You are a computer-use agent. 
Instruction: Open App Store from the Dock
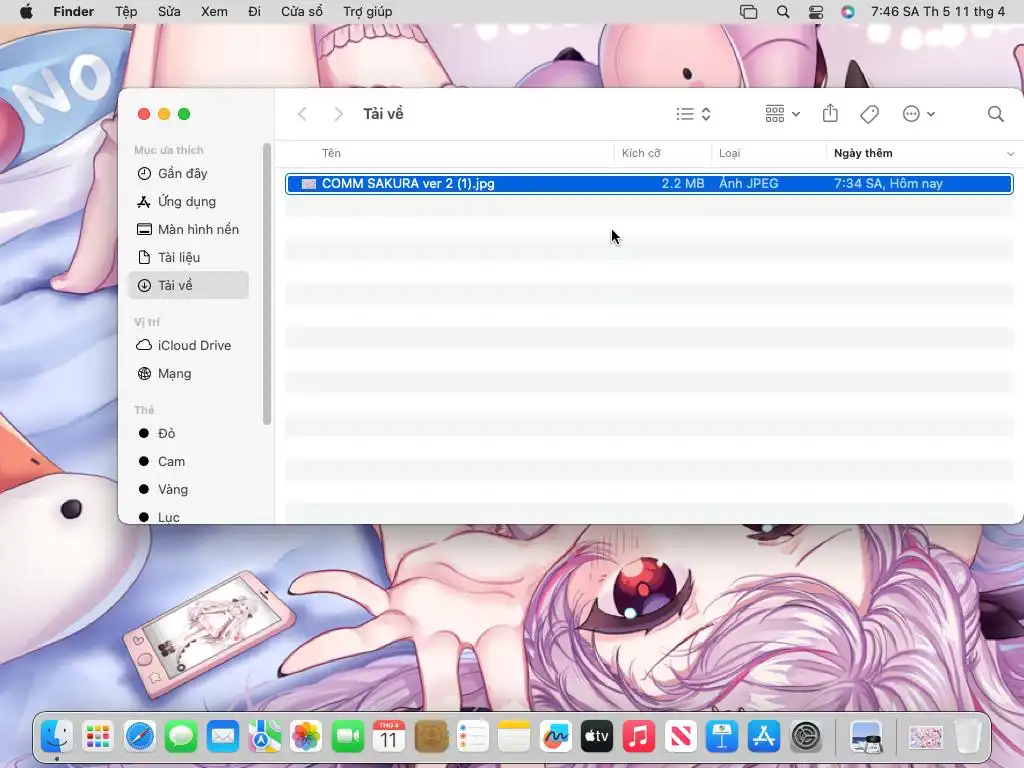click(763, 737)
